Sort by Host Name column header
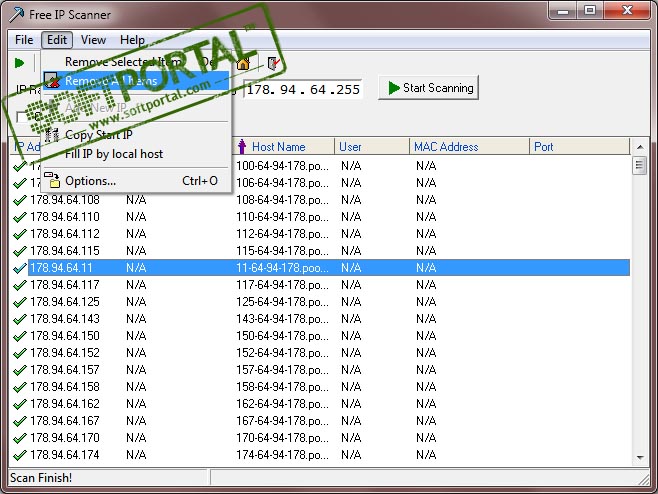658x494 pixels. (284, 146)
